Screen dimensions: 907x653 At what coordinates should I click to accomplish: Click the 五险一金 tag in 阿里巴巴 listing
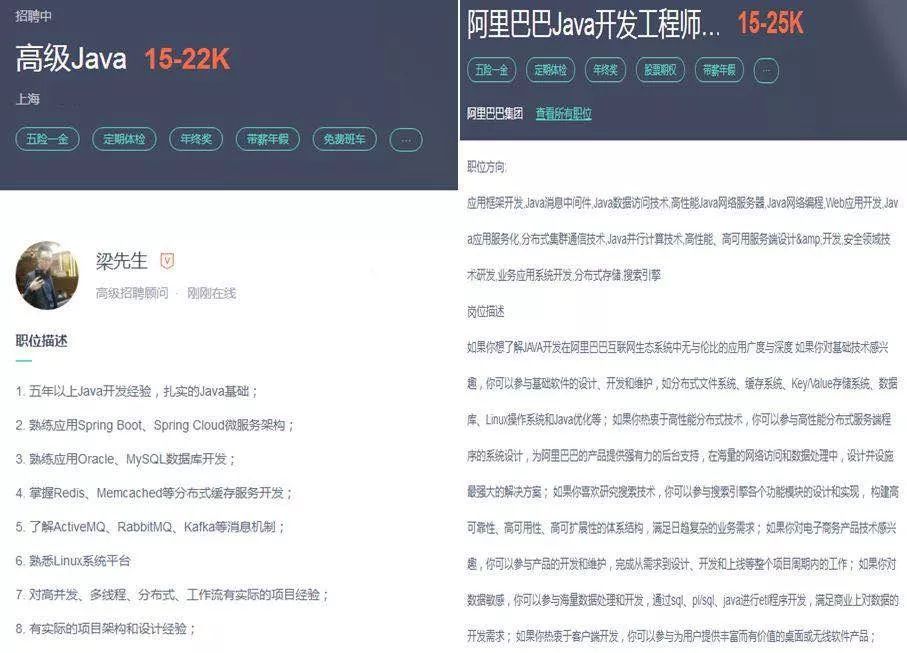coord(492,70)
